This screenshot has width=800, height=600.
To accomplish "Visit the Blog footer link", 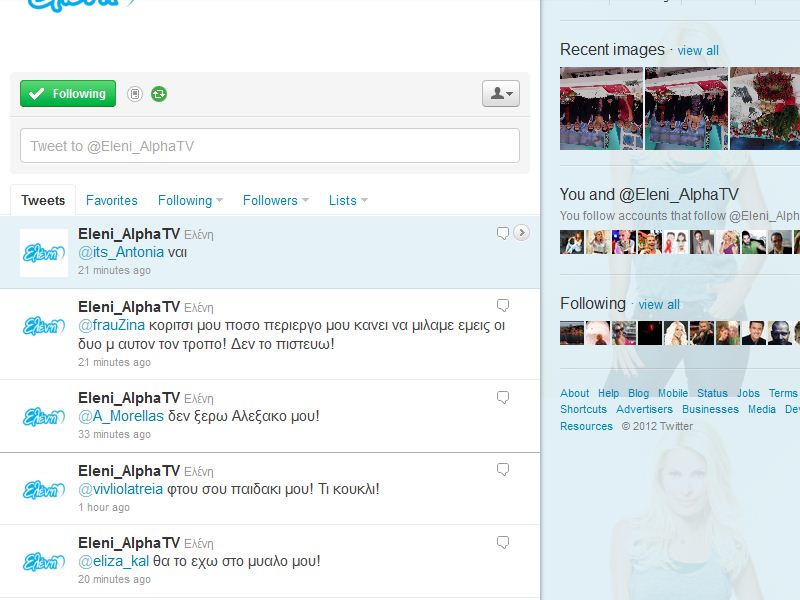I will pos(638,393).
